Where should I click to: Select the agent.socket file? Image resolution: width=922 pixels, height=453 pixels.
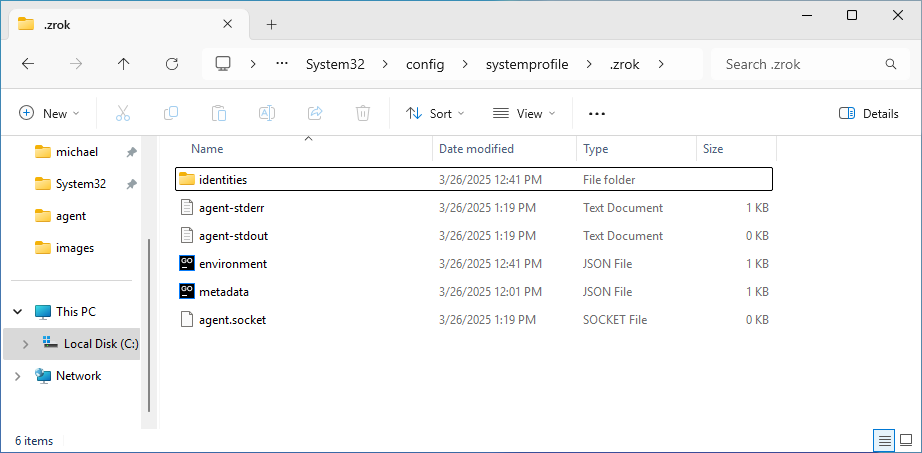[x=232, y=320]
